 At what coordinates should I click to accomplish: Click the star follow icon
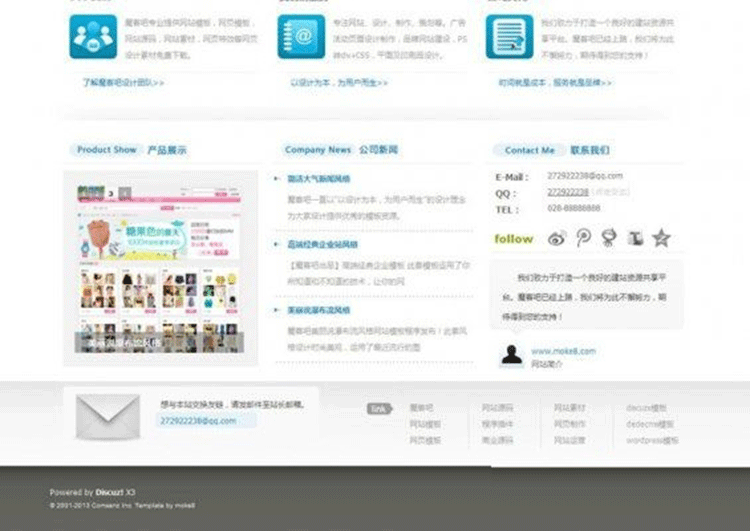click(x=661, y=238)
